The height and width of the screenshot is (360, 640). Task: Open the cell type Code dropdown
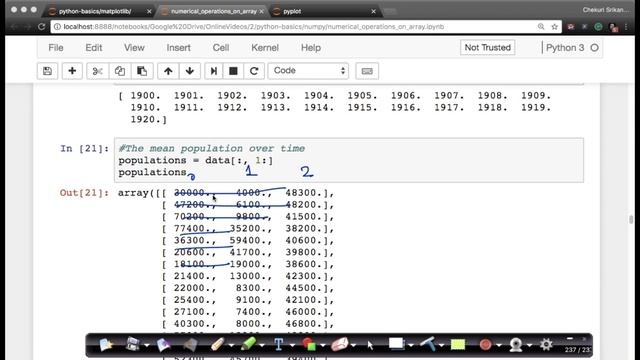tap(308, 71)
